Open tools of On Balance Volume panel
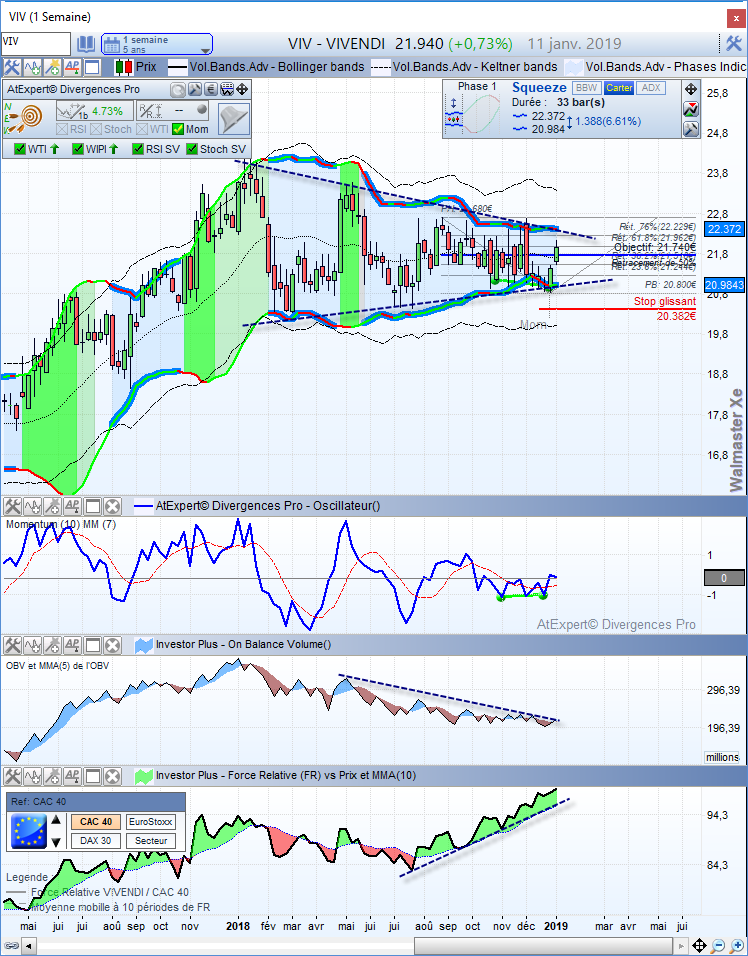The width and height of the screenshot is (748, 956). click(12, 645)
